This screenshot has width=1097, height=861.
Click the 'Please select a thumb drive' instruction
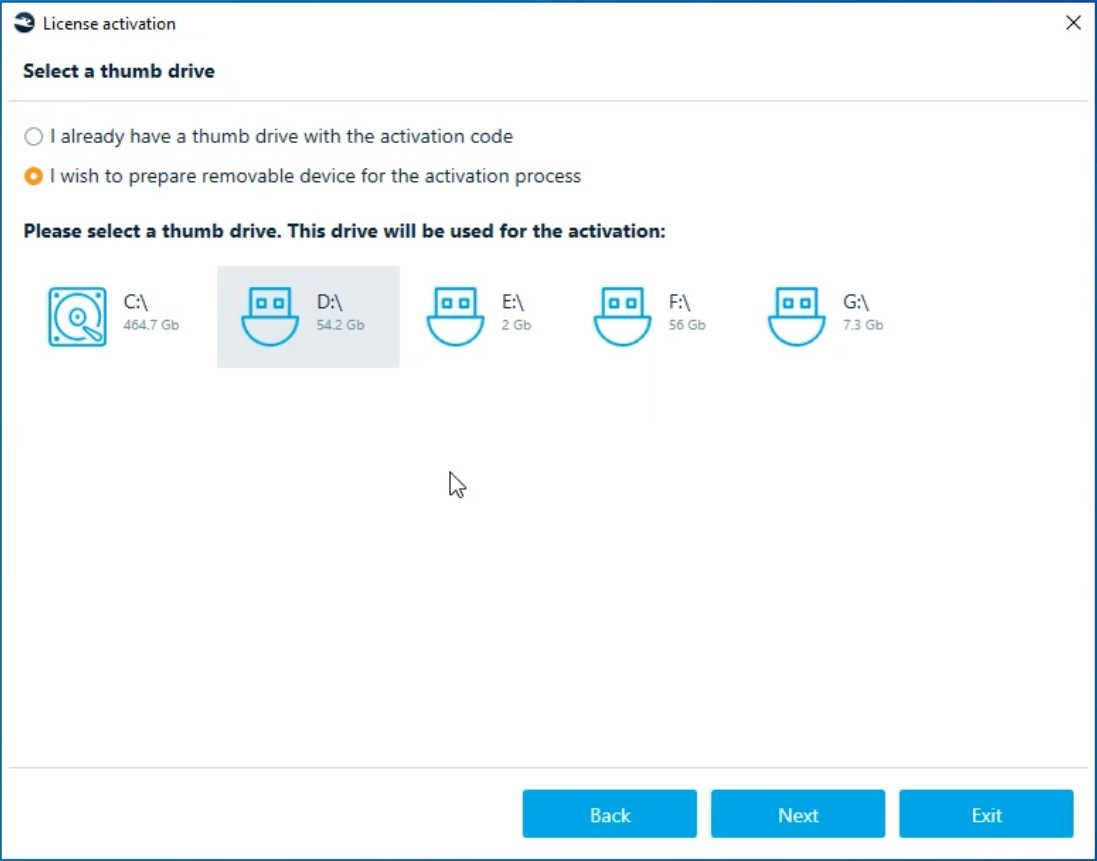point(344,232)
